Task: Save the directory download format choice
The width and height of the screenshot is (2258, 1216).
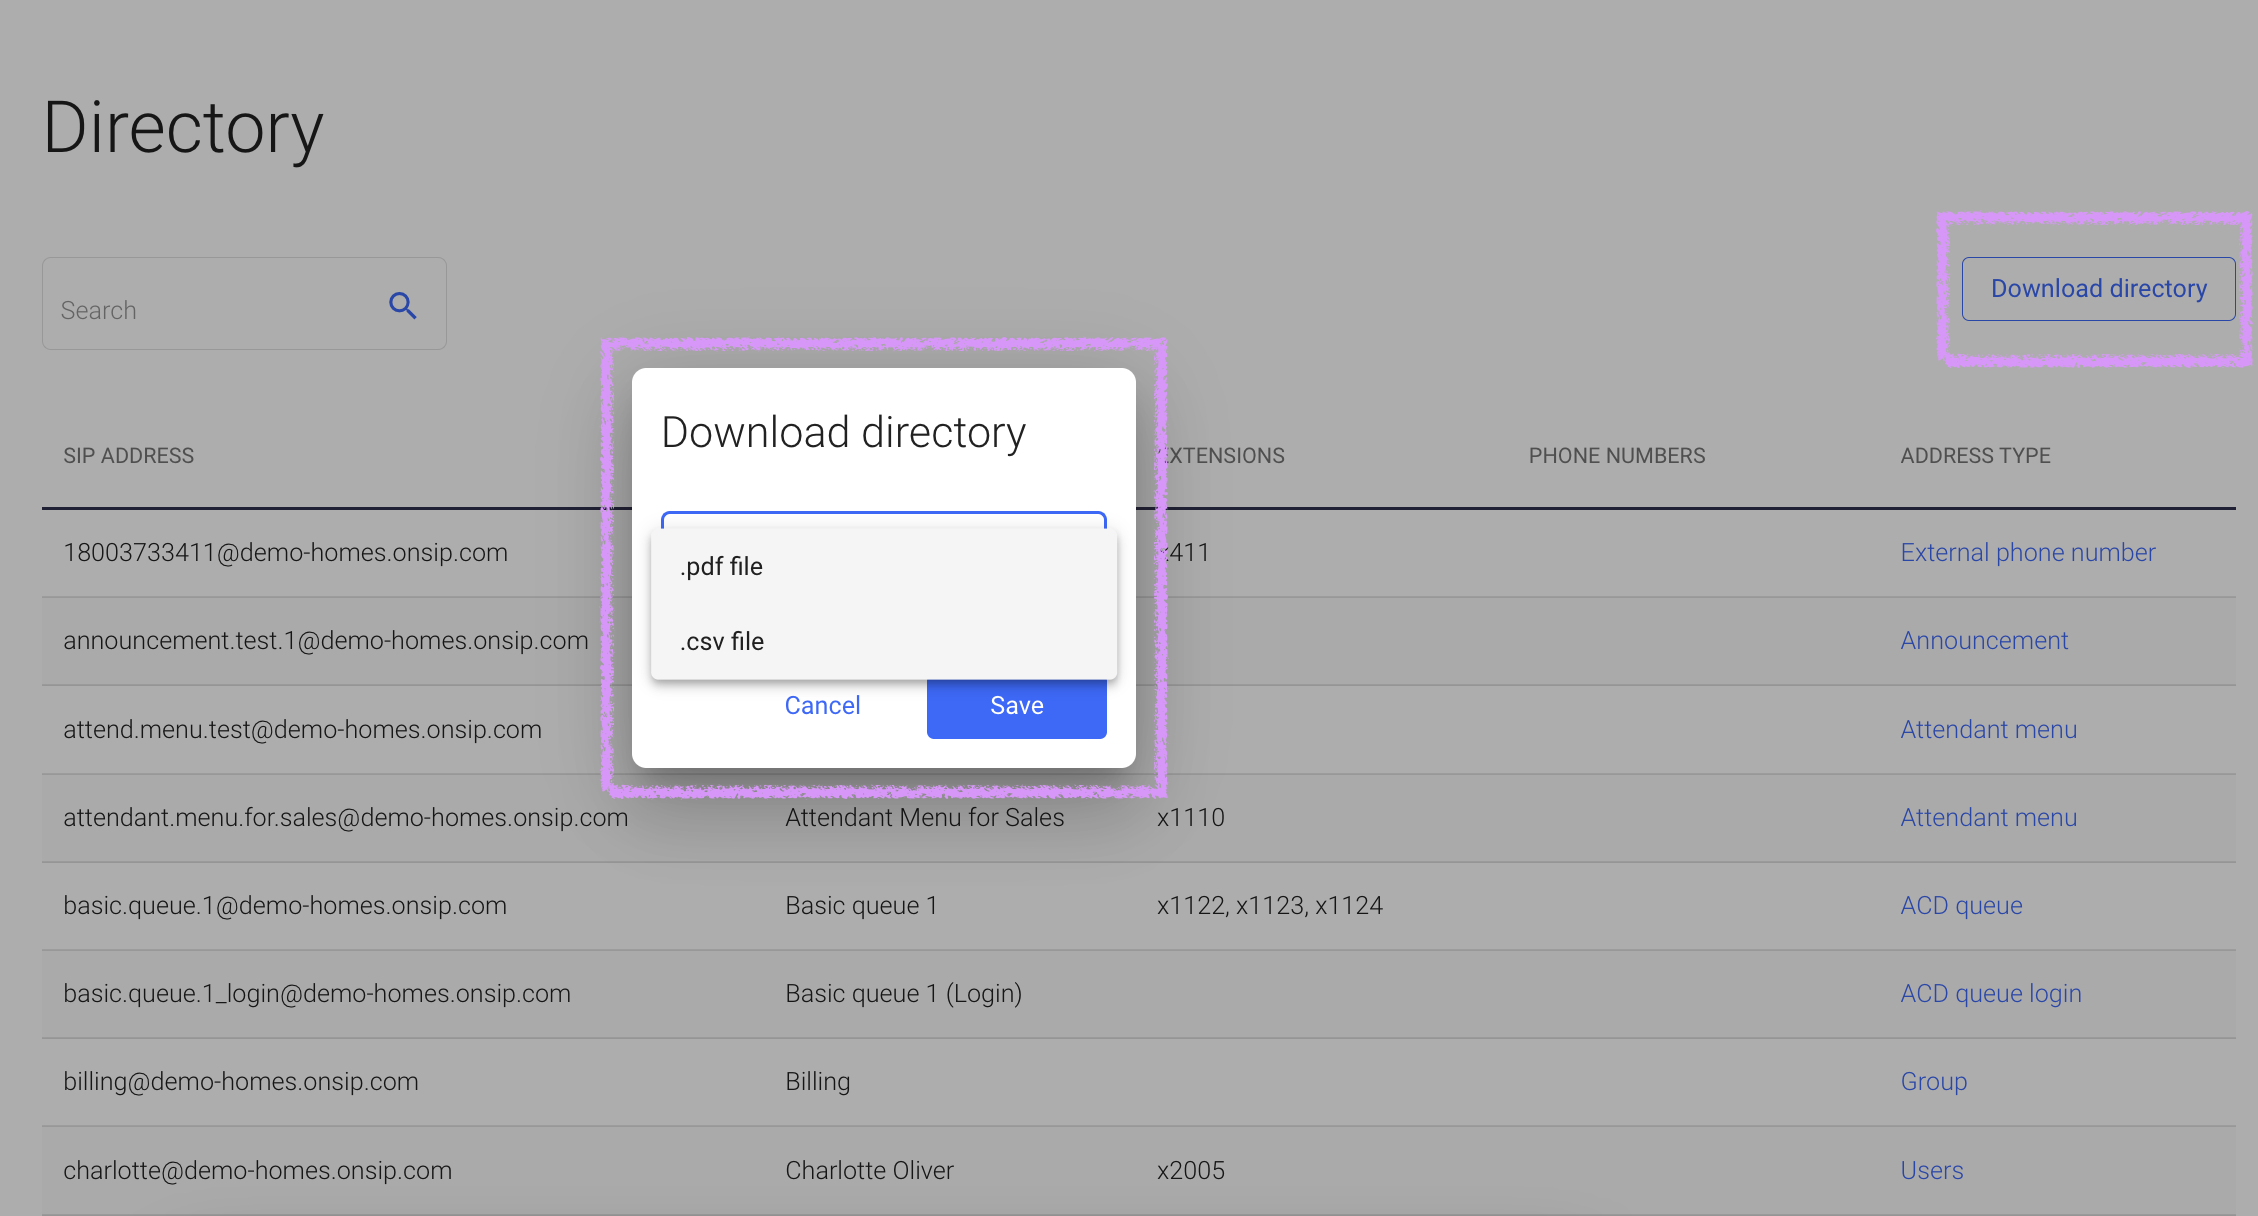Action: coord(1016,705)
